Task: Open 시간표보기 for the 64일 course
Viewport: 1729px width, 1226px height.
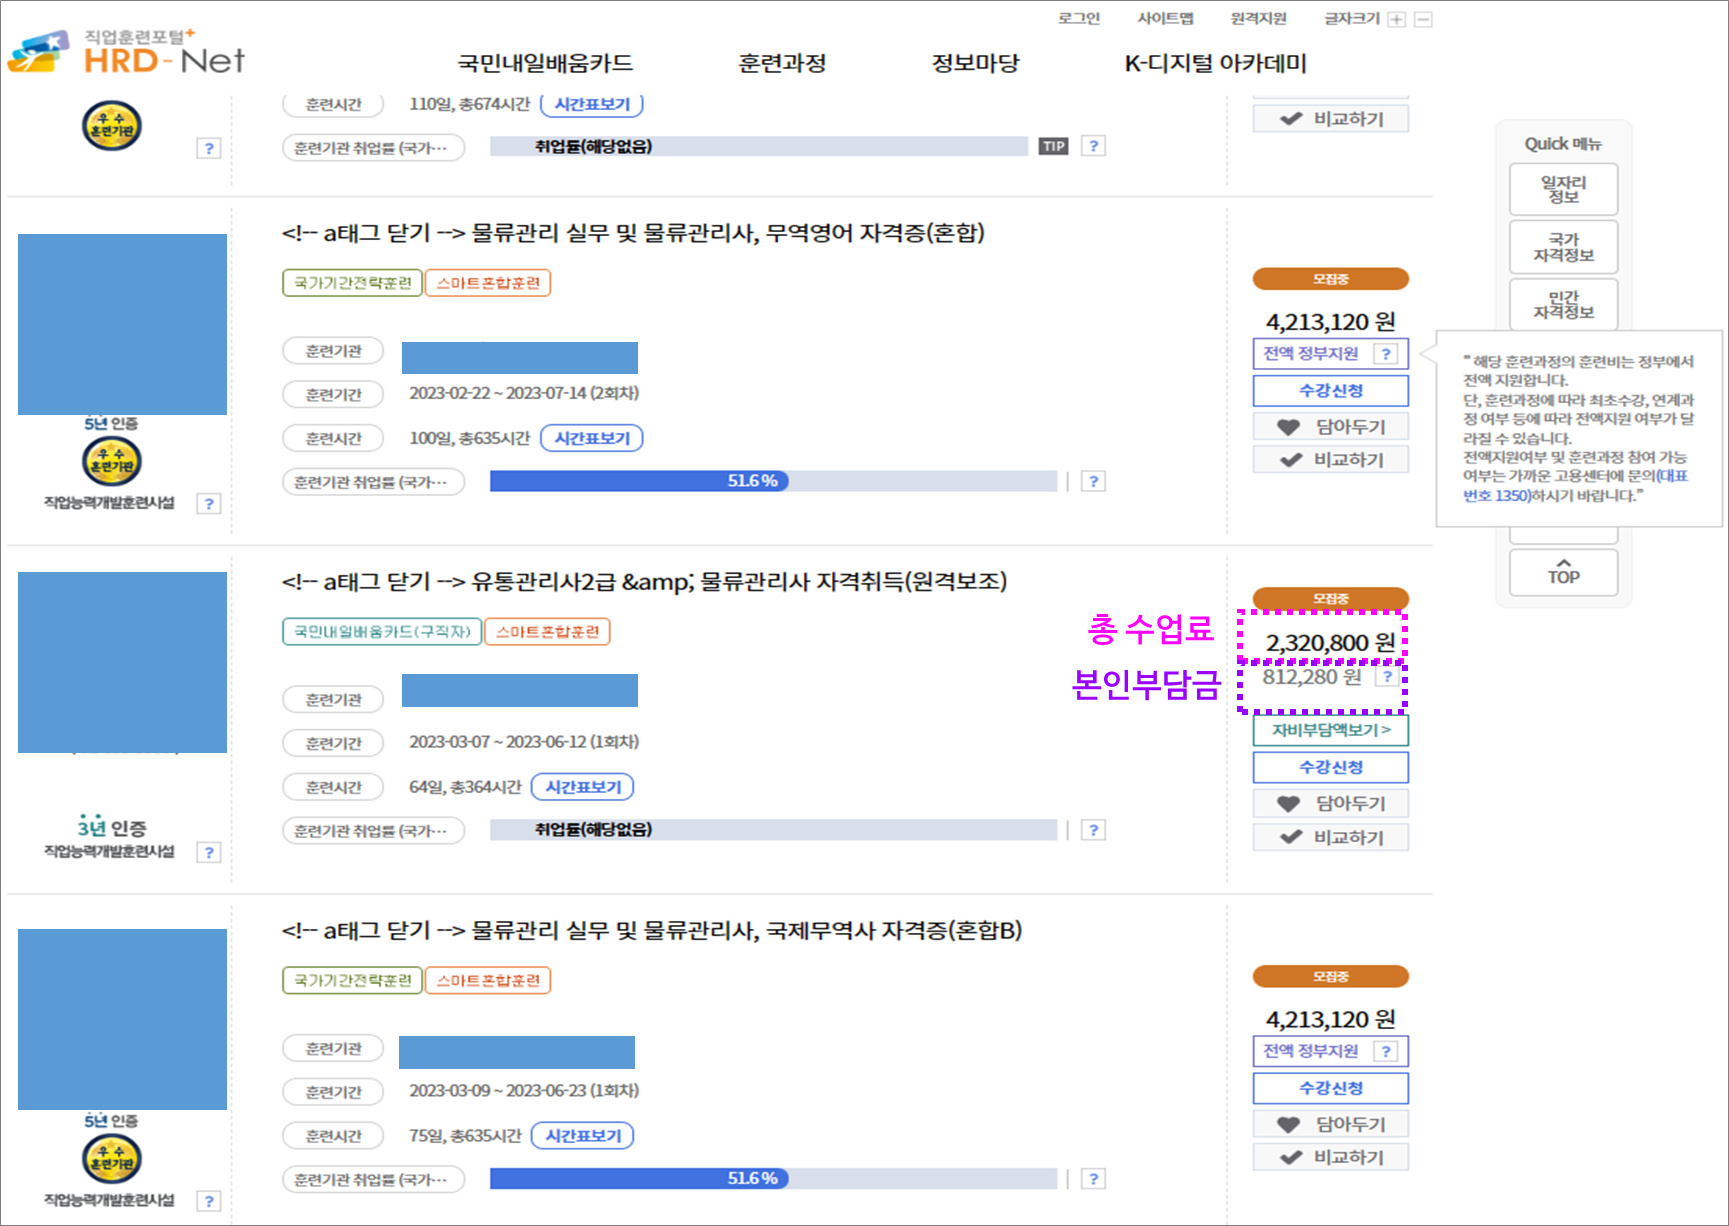Action: [583, 787]
